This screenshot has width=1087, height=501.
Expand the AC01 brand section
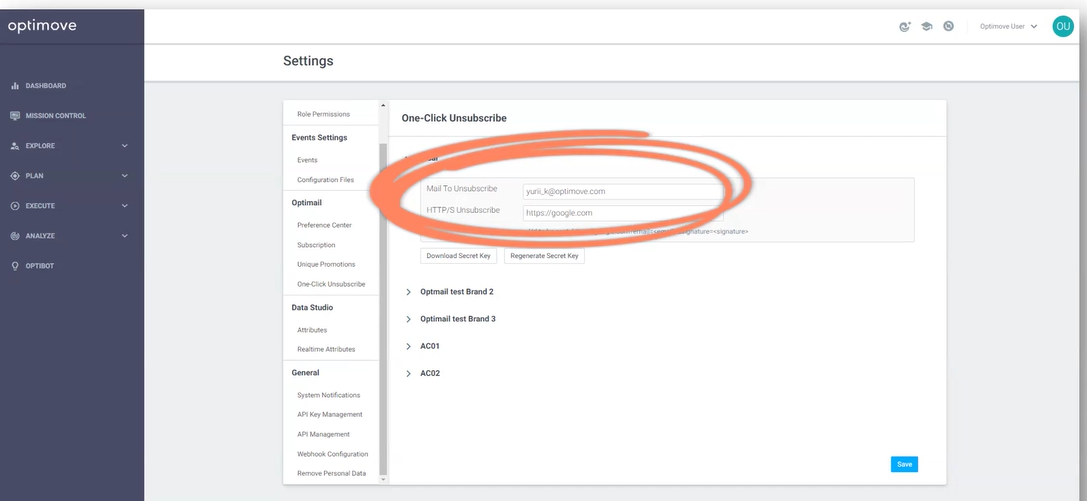pos(408,346)
